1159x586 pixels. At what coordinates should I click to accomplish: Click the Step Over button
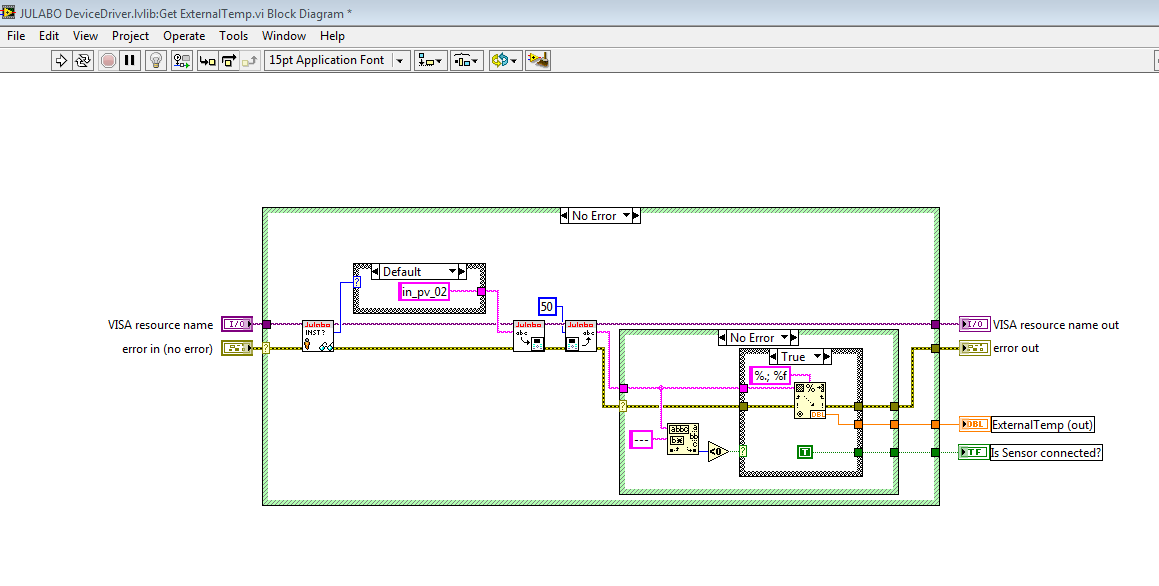(x=229, y=60)
